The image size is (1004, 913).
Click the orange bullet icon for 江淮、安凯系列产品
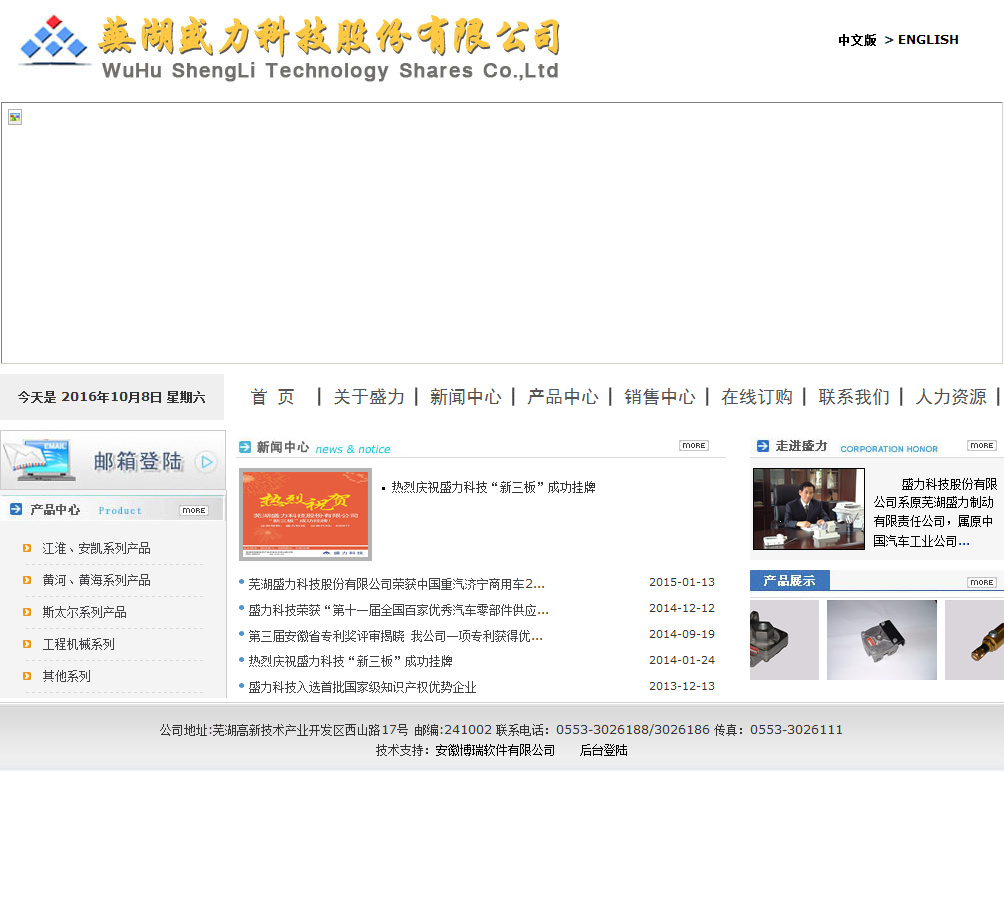[x=27, y=548]
